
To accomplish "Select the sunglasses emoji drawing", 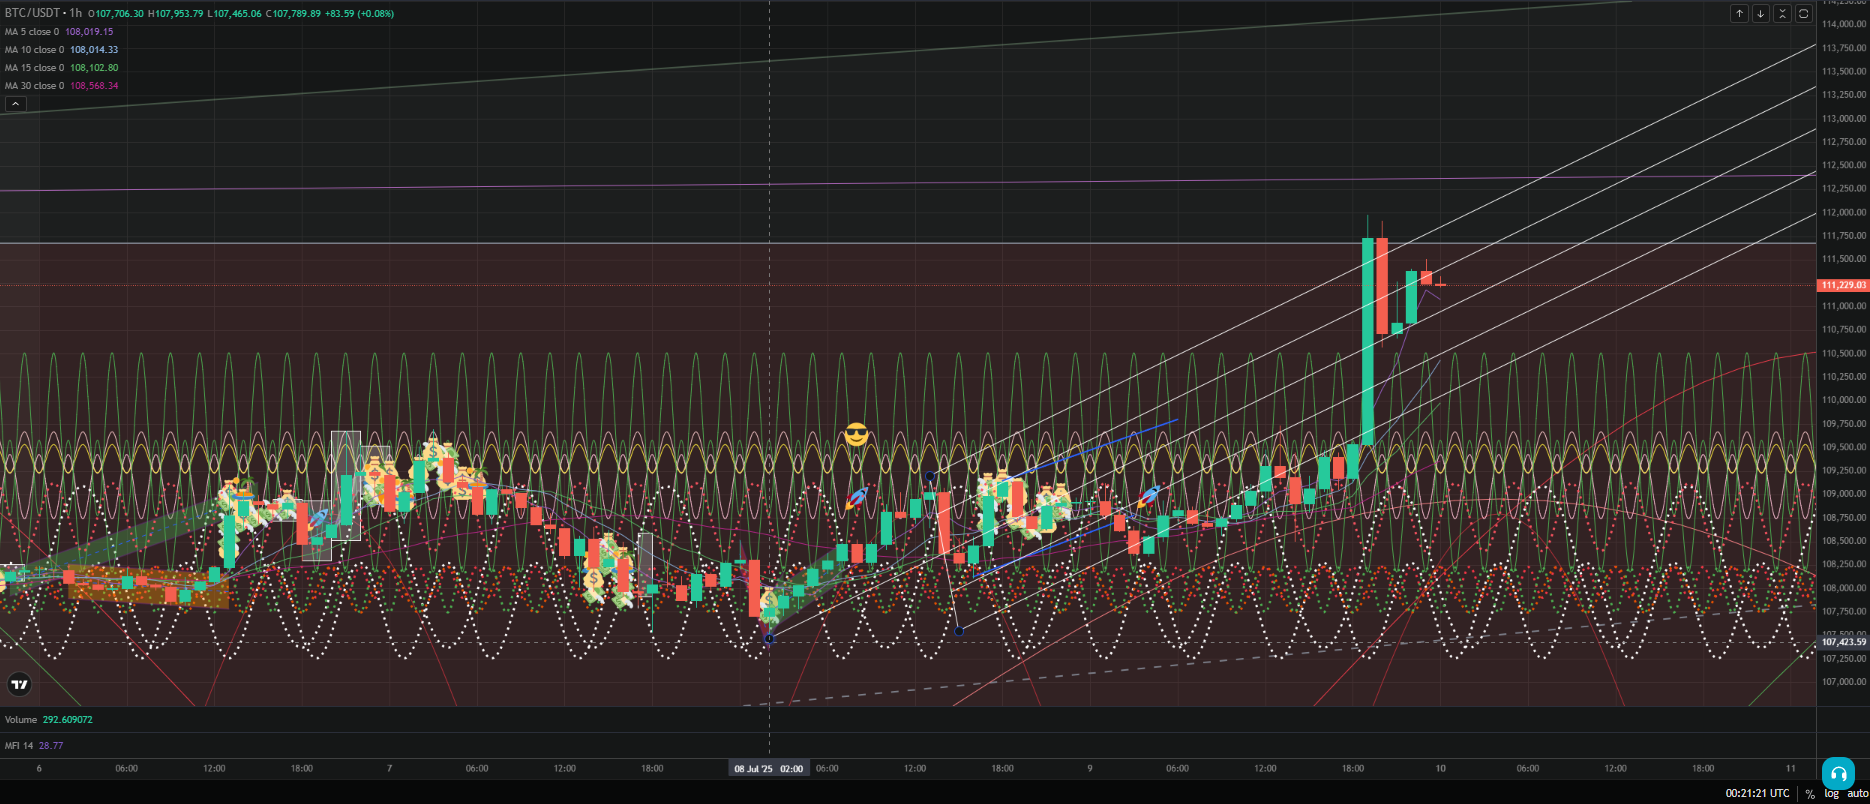I will click(856, 435).
